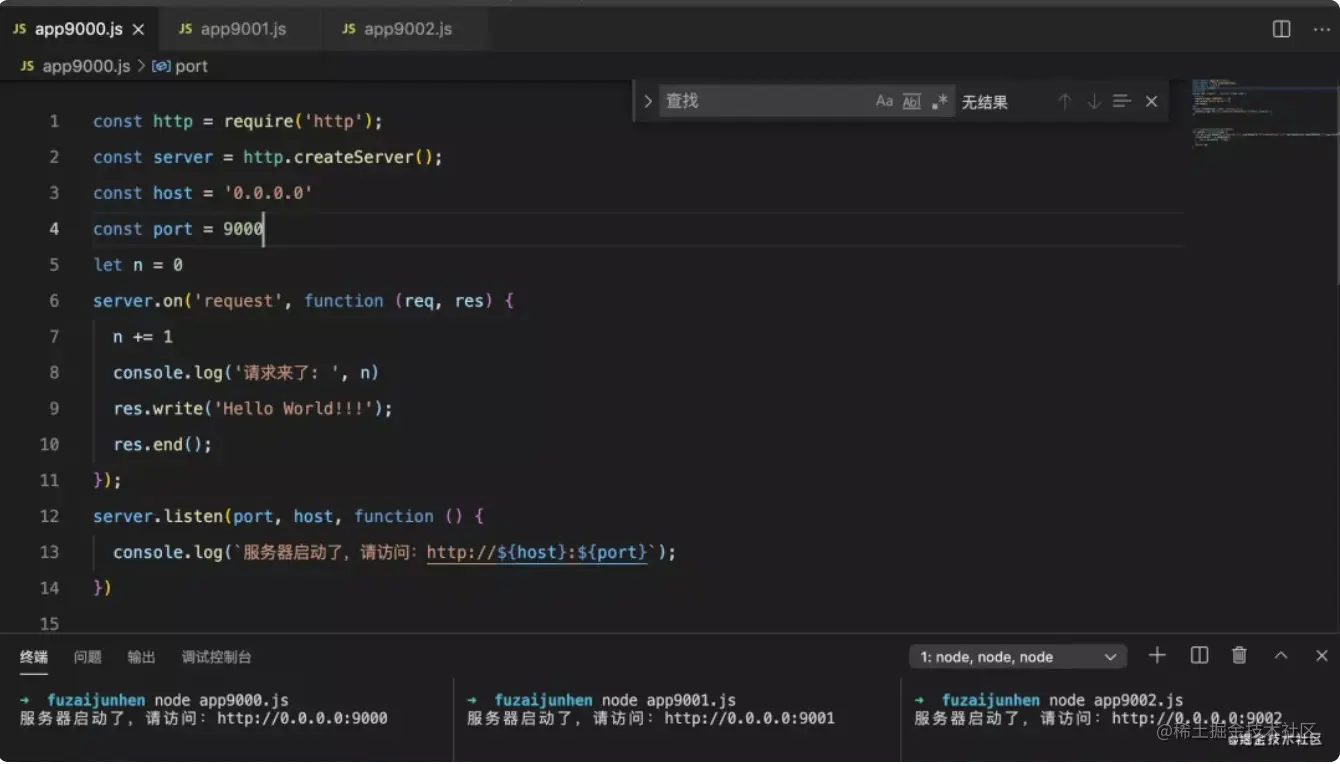Image resolution: width=1340 pixels, height=764 pixels.
Task: Open the 输出 panel tab
Action: (142, 657)
